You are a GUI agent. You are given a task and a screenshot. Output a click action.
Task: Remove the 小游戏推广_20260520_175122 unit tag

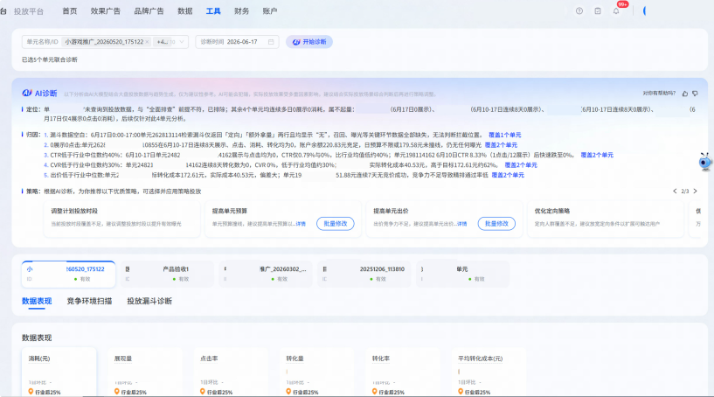coord(147,42)
